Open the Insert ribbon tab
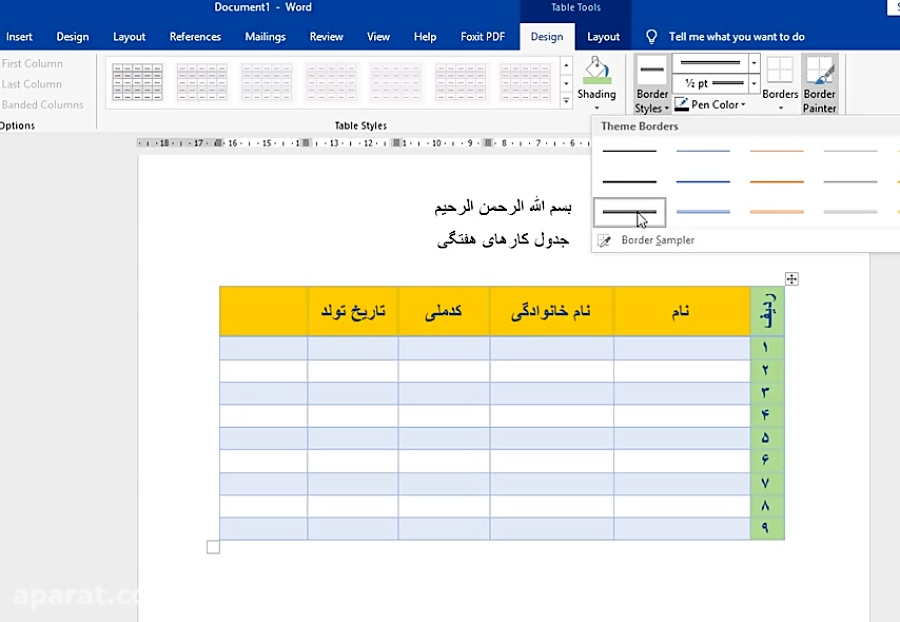 [19, 37]
